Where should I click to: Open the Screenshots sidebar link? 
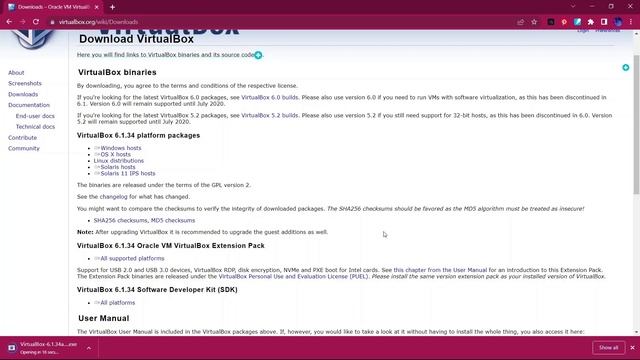pyautogui.click(x=25, y=83)
